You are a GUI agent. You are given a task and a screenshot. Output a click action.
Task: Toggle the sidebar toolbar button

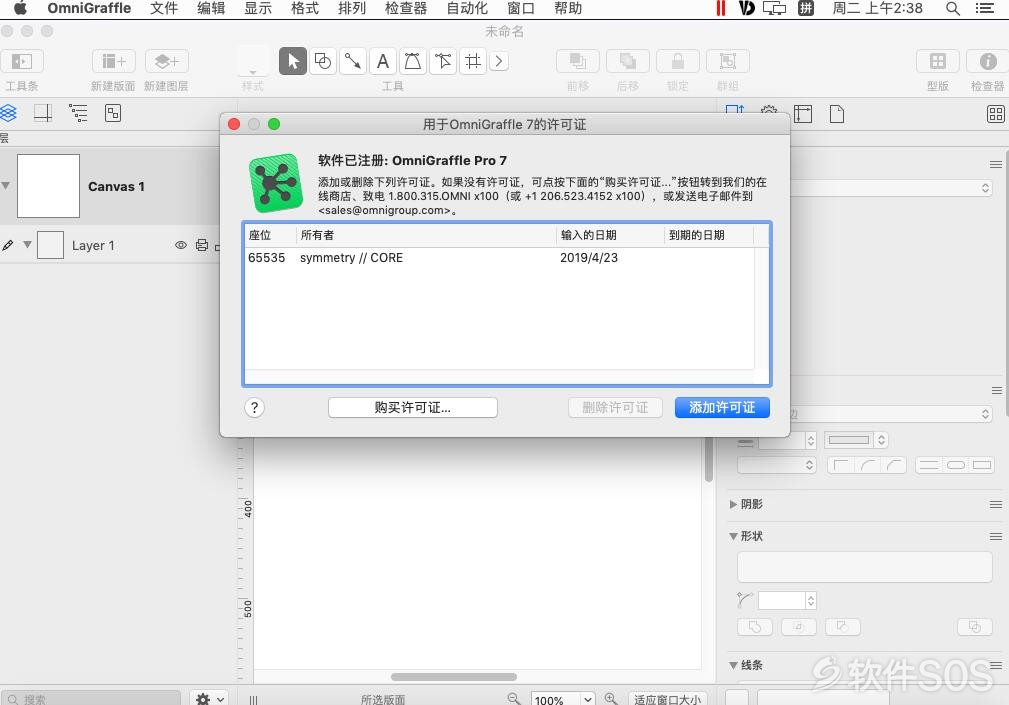22,61
